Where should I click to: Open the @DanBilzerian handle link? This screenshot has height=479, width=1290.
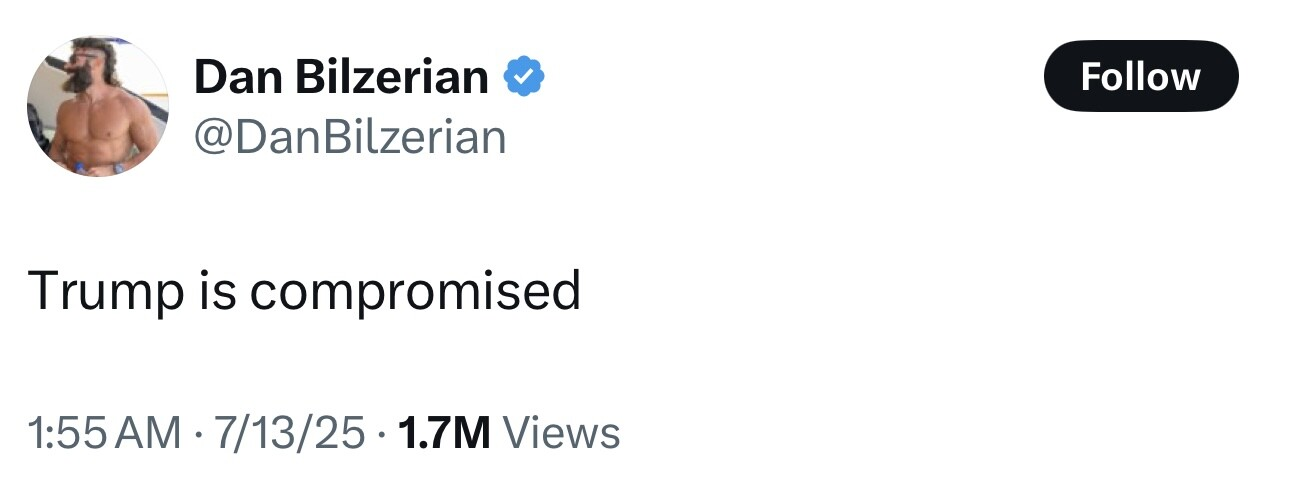click(349, 137)
